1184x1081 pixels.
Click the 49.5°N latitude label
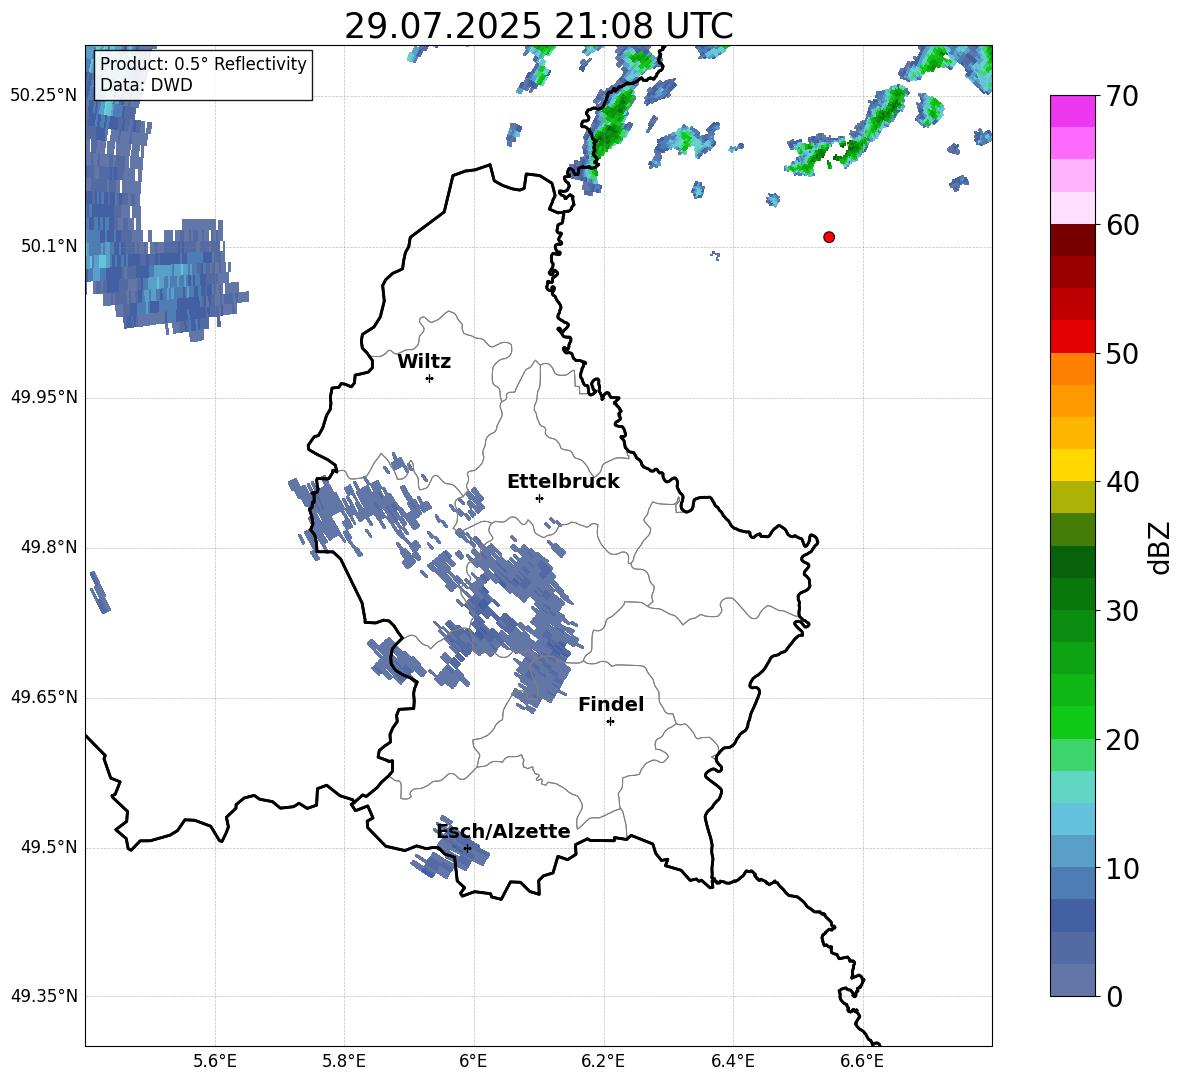(49, 847)
